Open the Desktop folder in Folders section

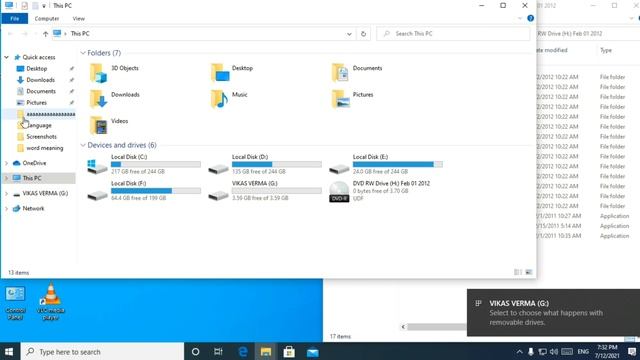pyautogui.click(x=233, y=73)
